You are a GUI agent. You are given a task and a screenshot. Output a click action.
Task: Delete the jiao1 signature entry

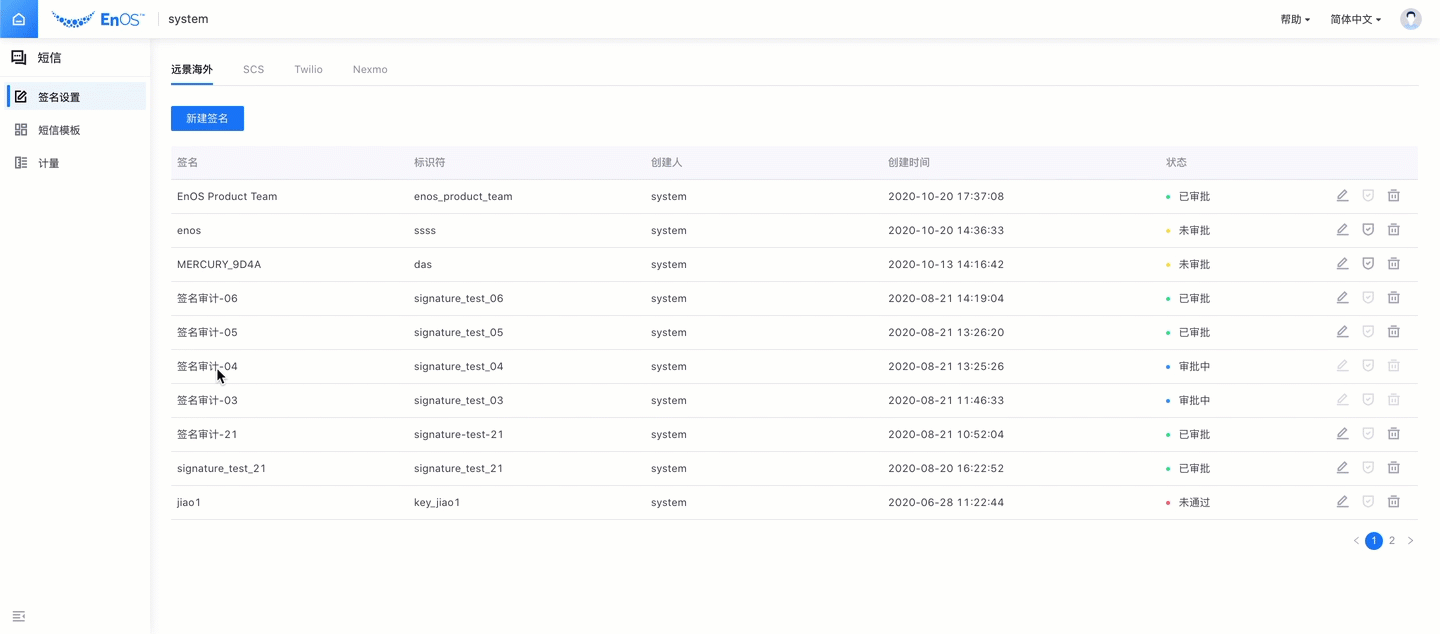pyautogui.click(x=1393, y=502)
